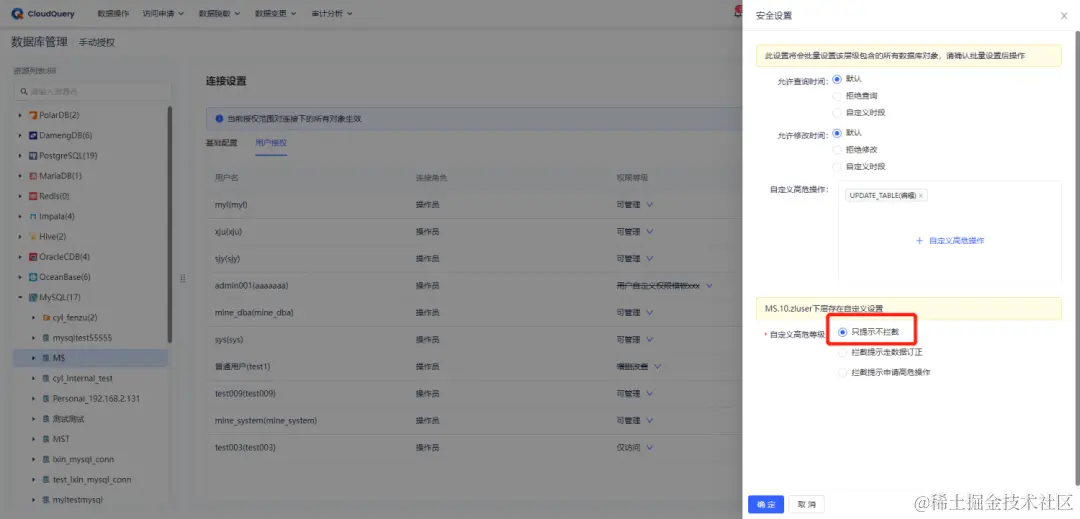Click the resource list search input

(x=92, y=92)
